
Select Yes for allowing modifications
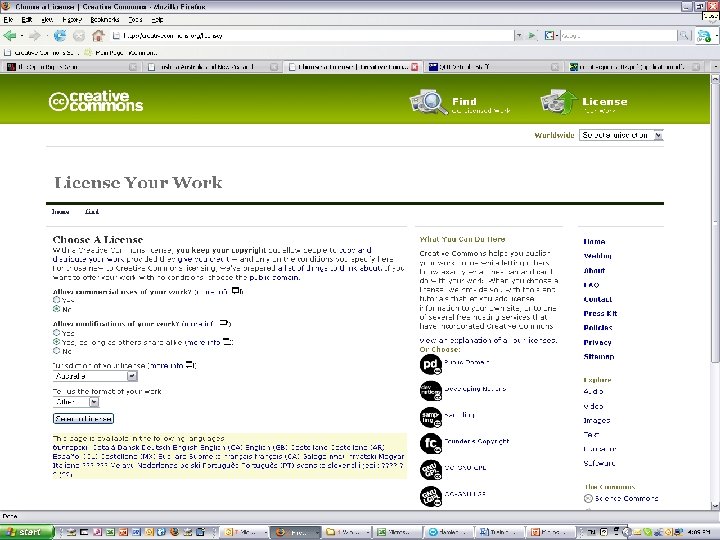coord(56,333)
